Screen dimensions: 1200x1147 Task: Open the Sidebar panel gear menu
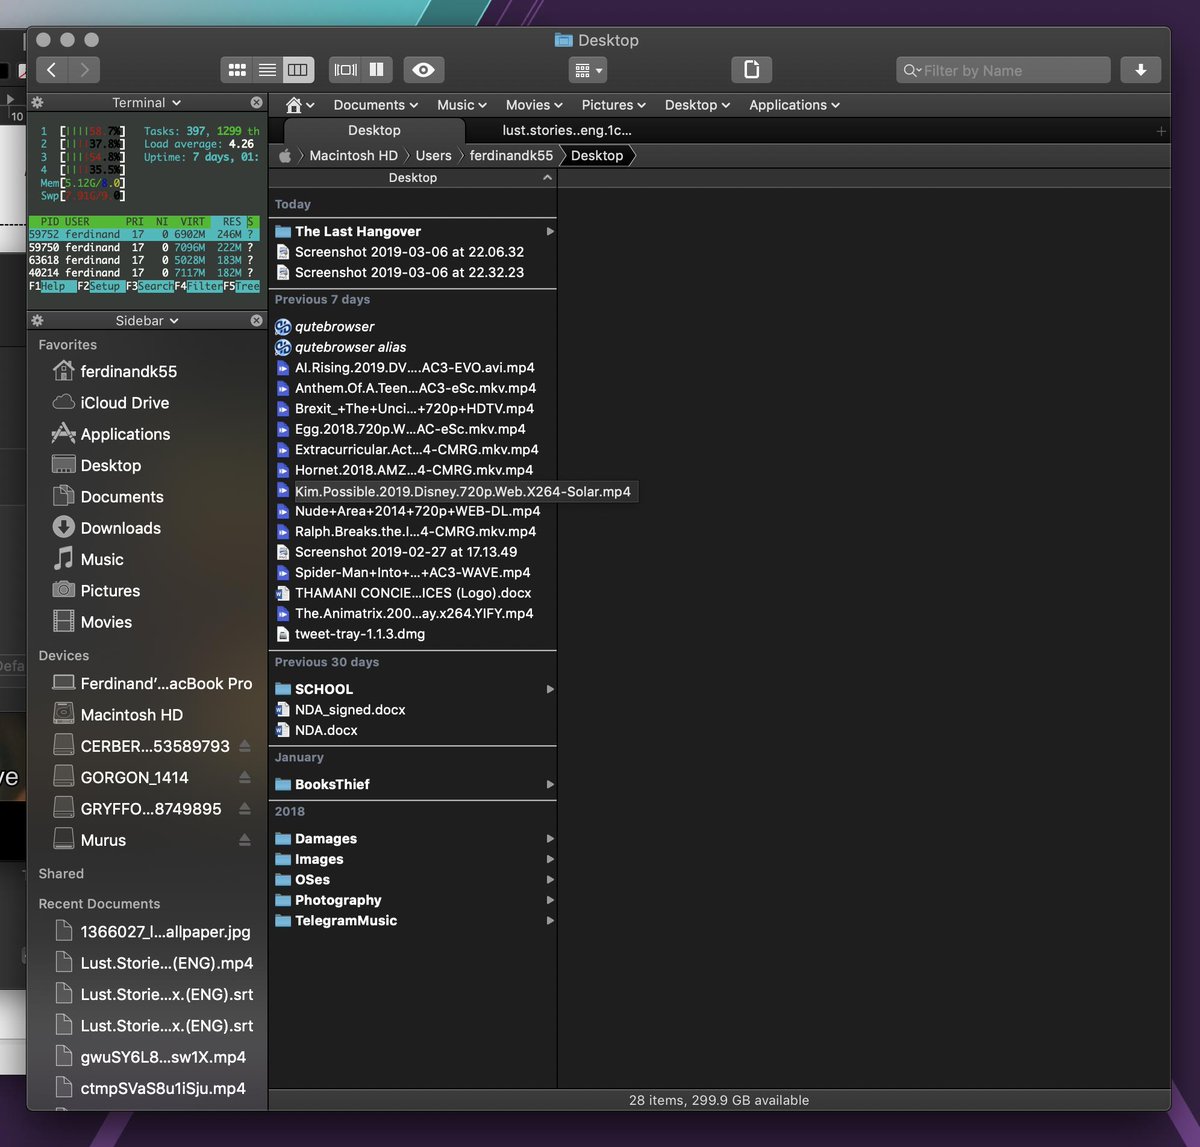pos(37,321)
